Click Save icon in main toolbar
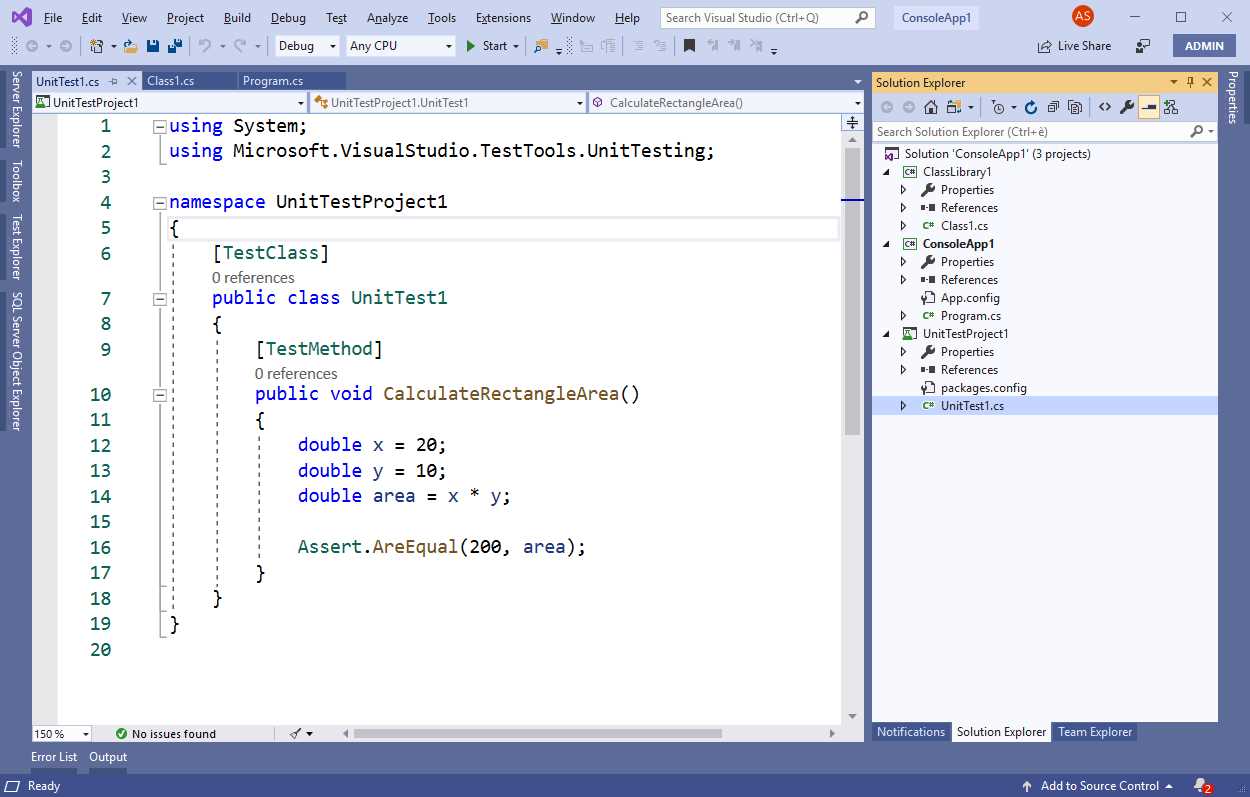Viewport: 1250px width, 797px height. pyautogui.click(x=153, y=46)
